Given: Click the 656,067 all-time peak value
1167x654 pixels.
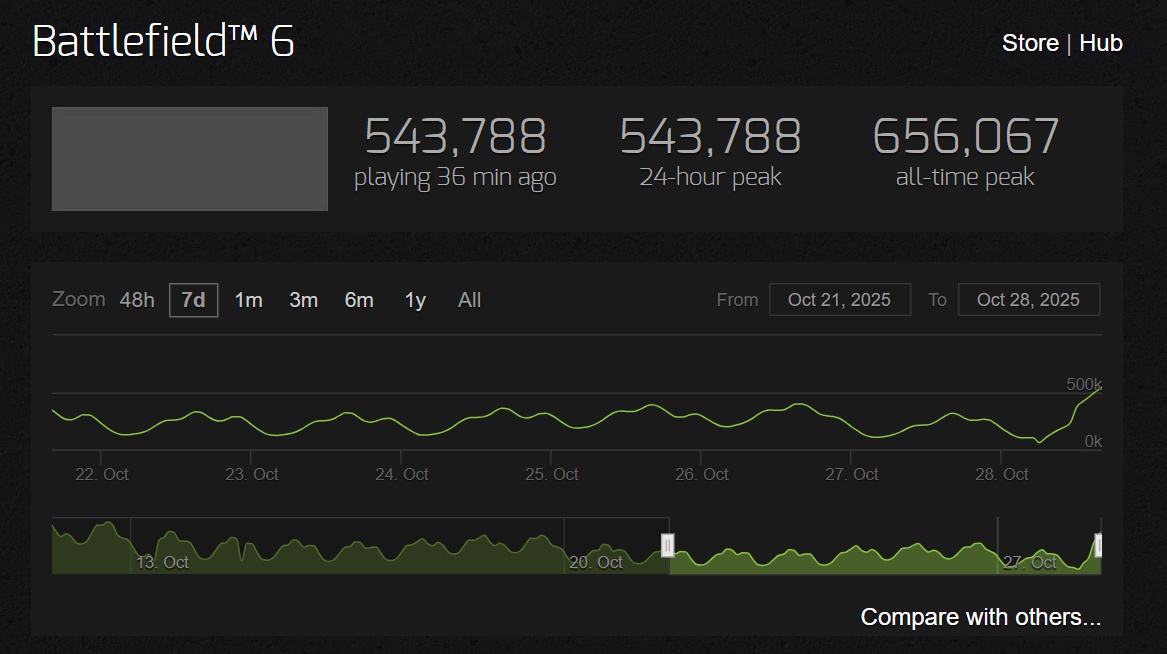Looking at the screenshot, I should point(965,136).
